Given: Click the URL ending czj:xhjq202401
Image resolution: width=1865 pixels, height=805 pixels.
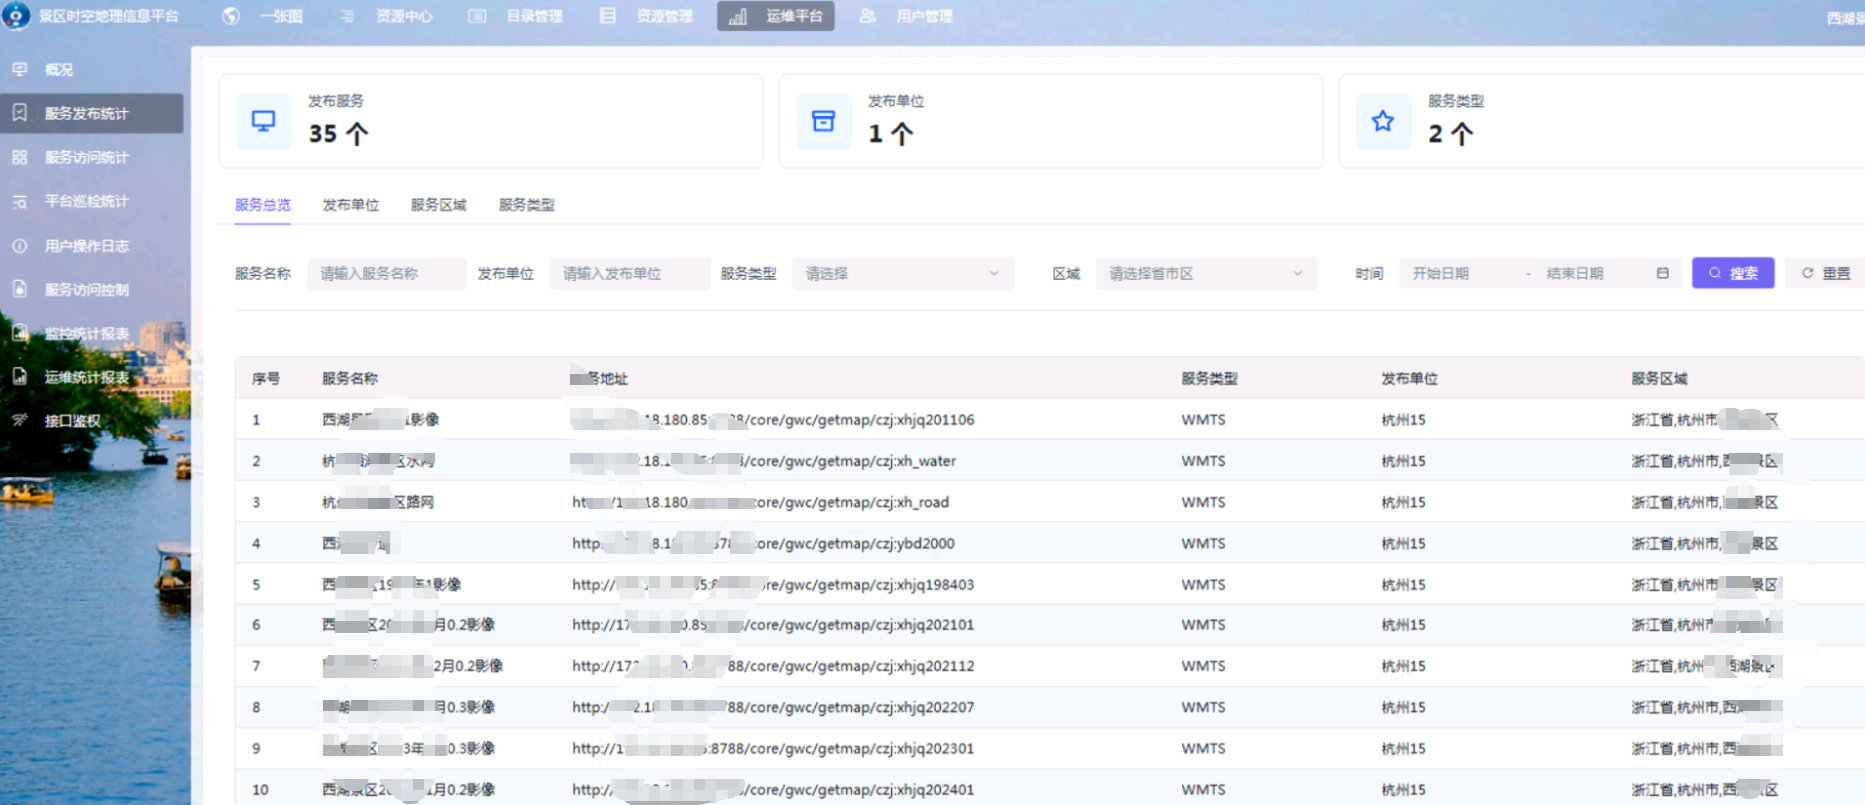Looking at the screenshot, I should click(773, 789).
